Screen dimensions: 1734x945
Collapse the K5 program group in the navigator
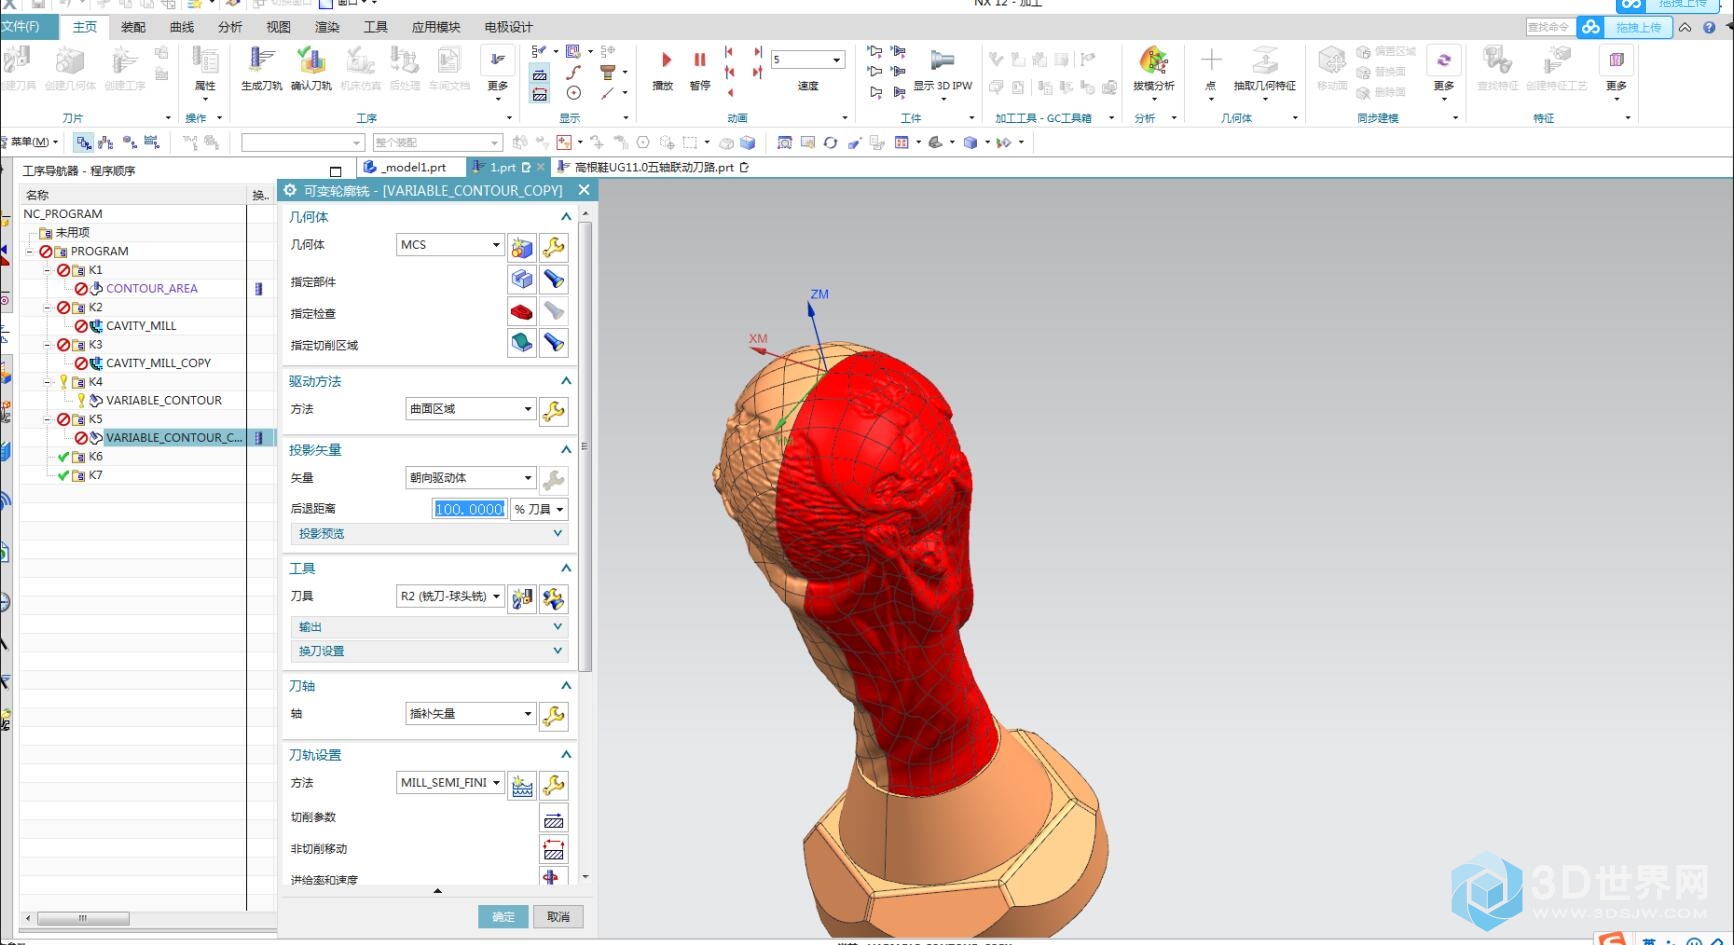47,419
